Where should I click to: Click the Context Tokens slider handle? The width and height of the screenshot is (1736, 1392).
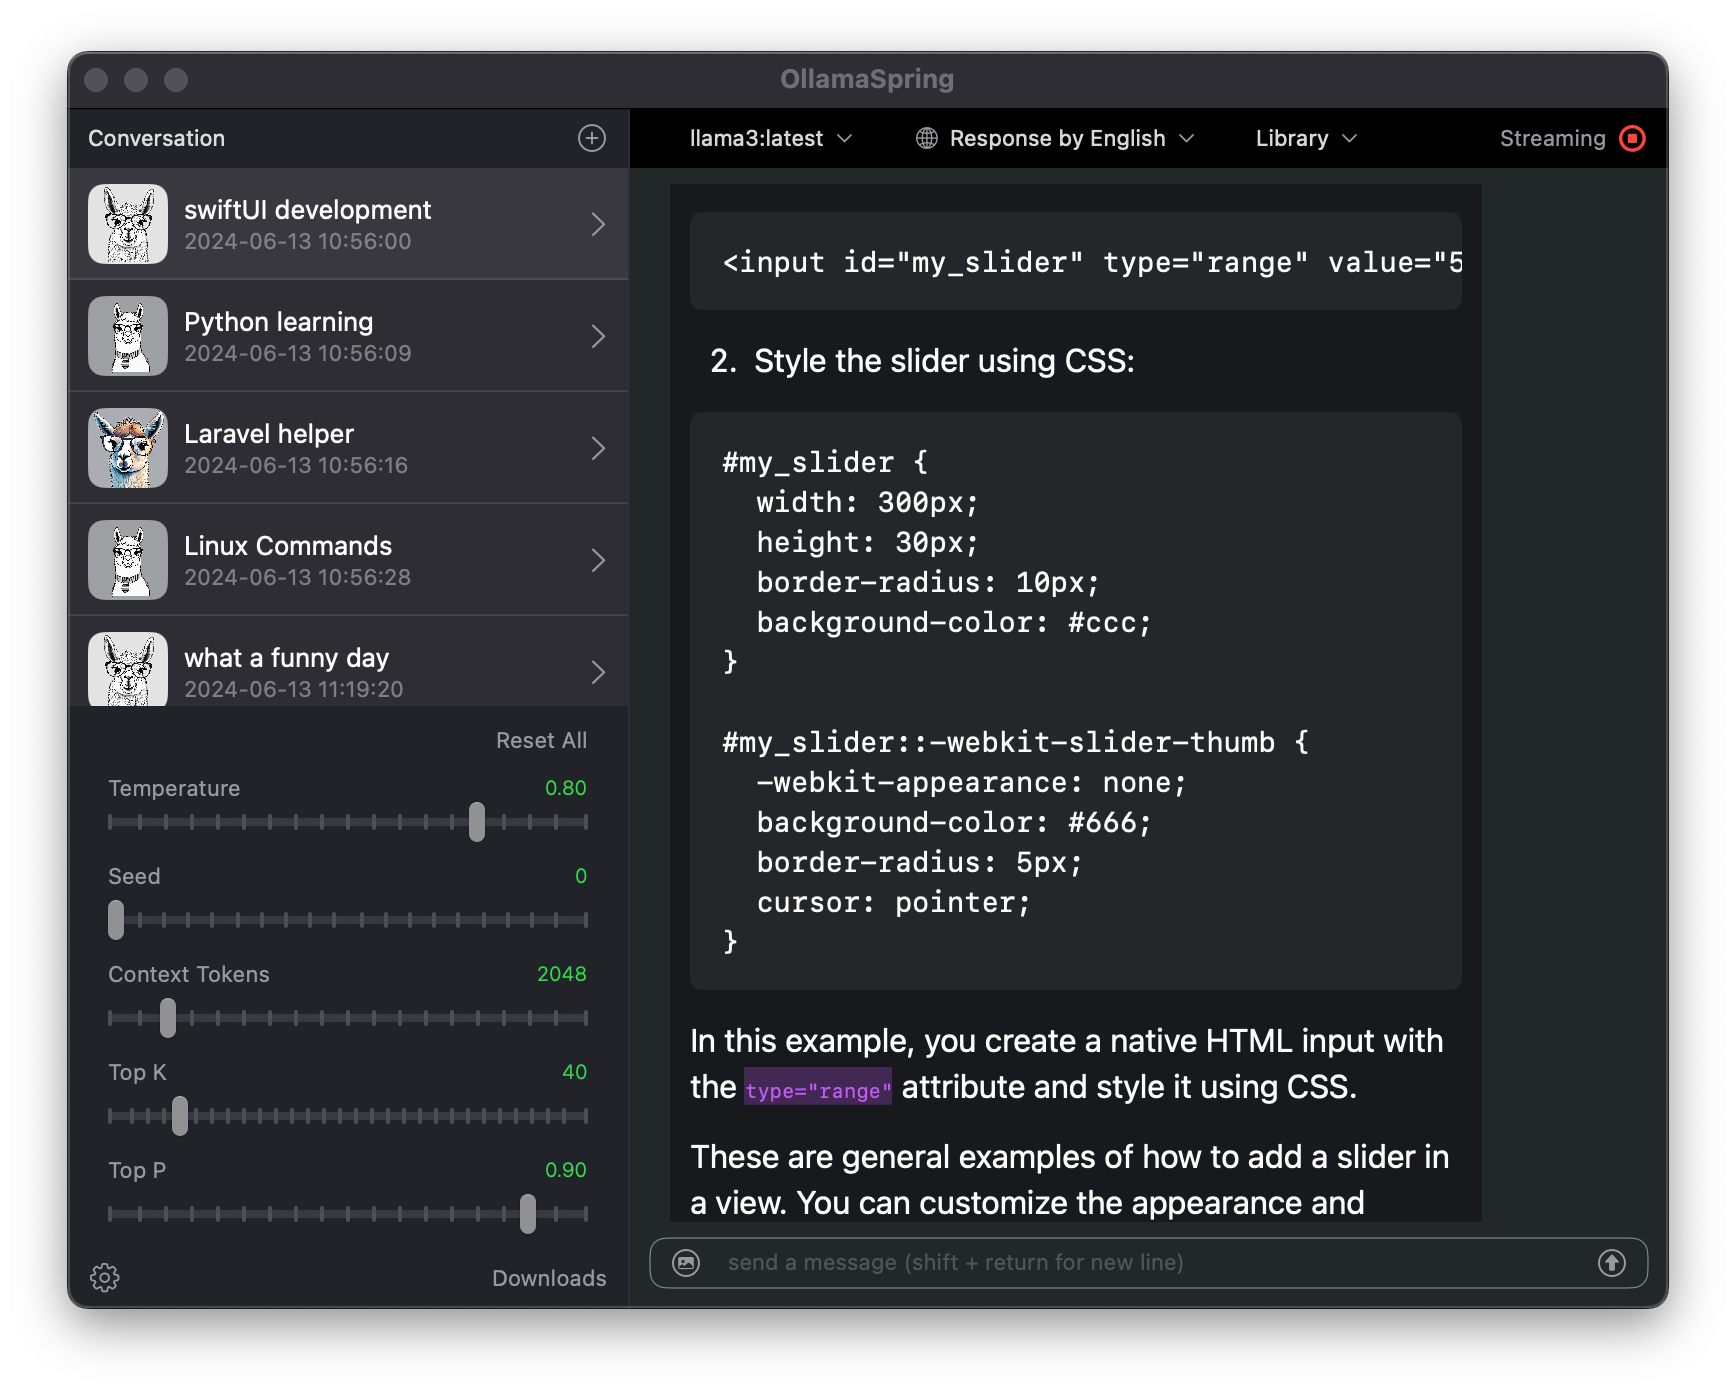click(168, 1018)
